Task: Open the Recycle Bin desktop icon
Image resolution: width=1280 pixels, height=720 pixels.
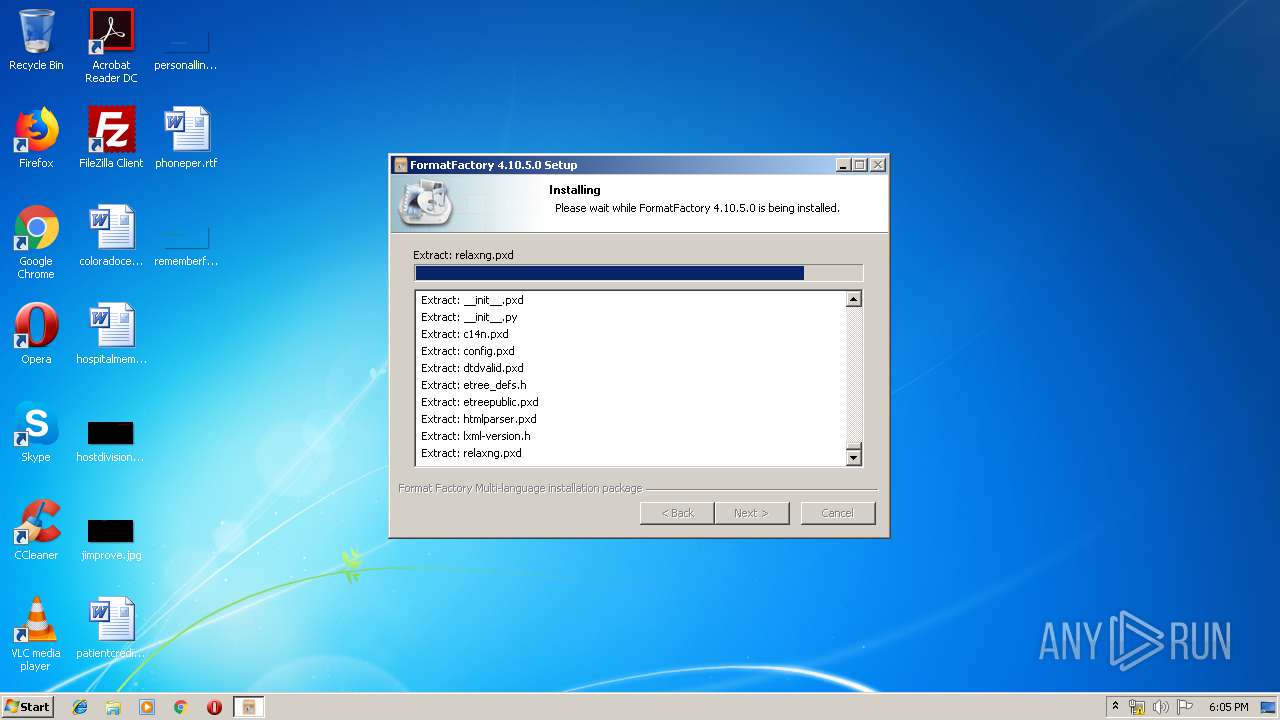Action: click(x=36, y=40)
